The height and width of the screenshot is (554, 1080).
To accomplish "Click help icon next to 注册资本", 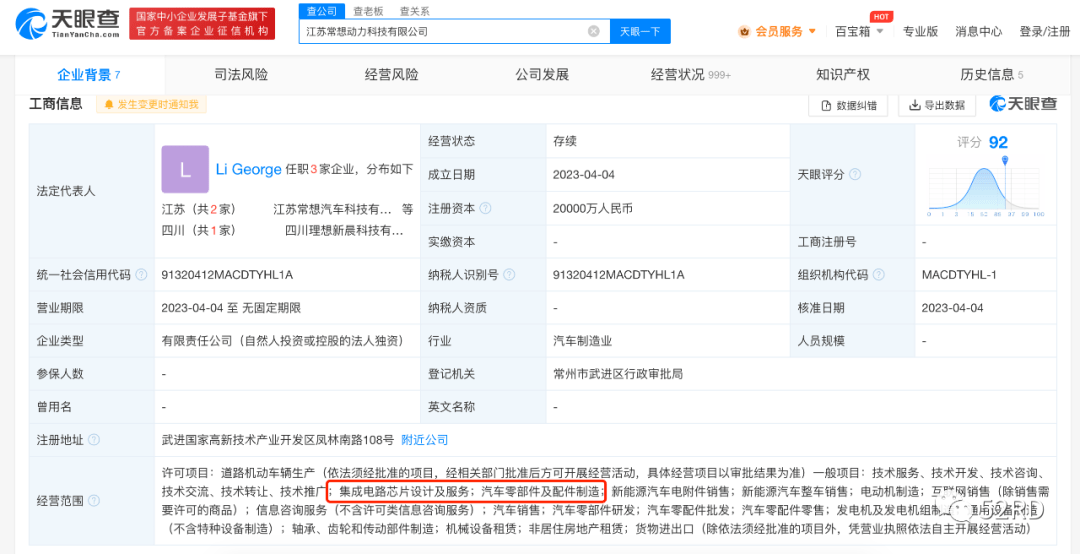I will (486, 208).
